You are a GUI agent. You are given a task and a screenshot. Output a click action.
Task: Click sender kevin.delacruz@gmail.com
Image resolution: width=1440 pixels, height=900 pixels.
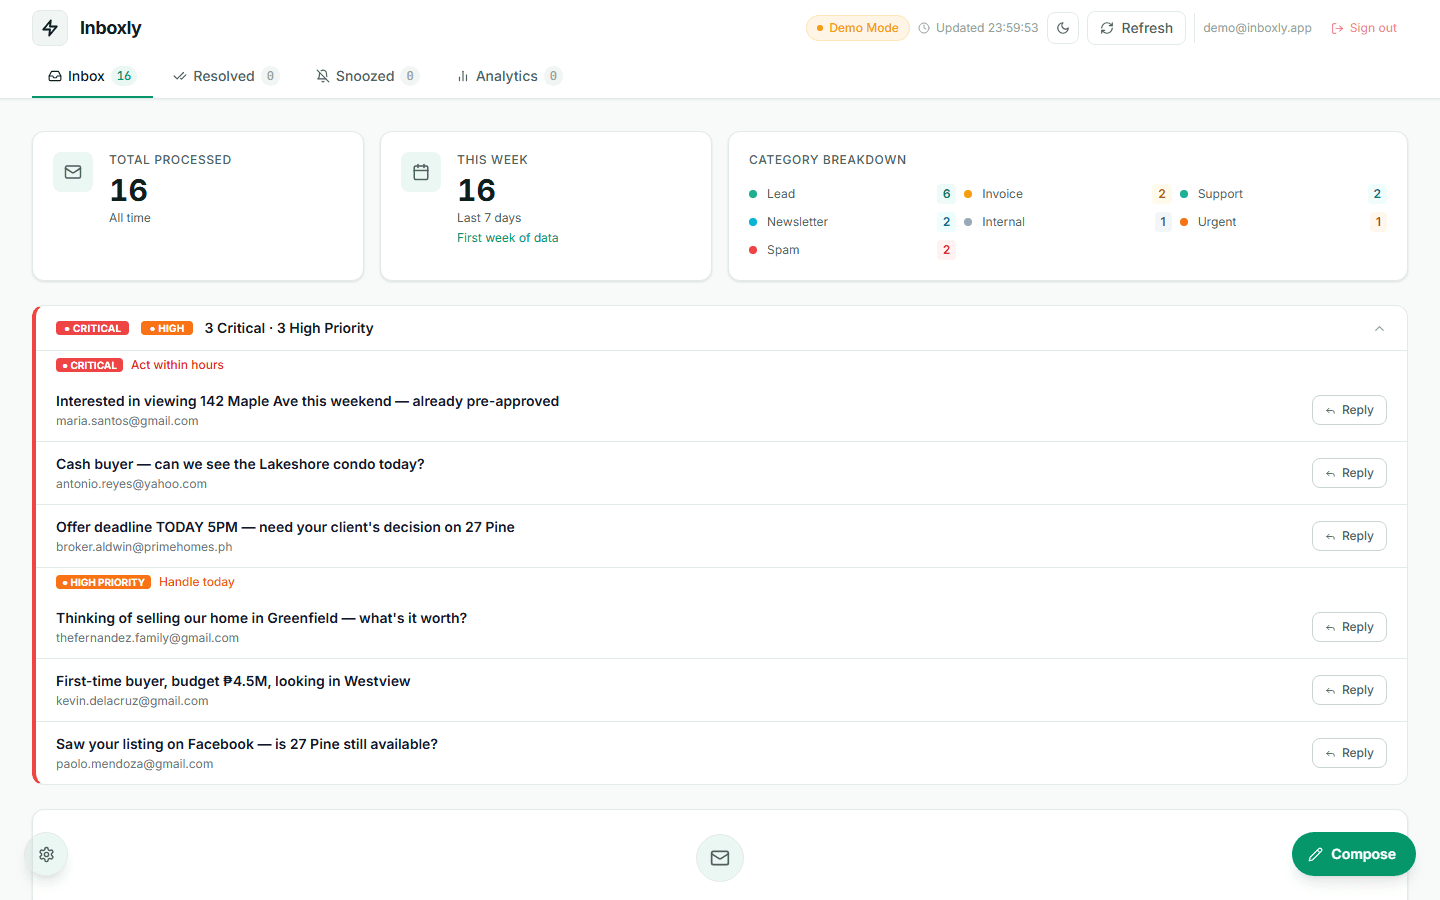[132, 701]
